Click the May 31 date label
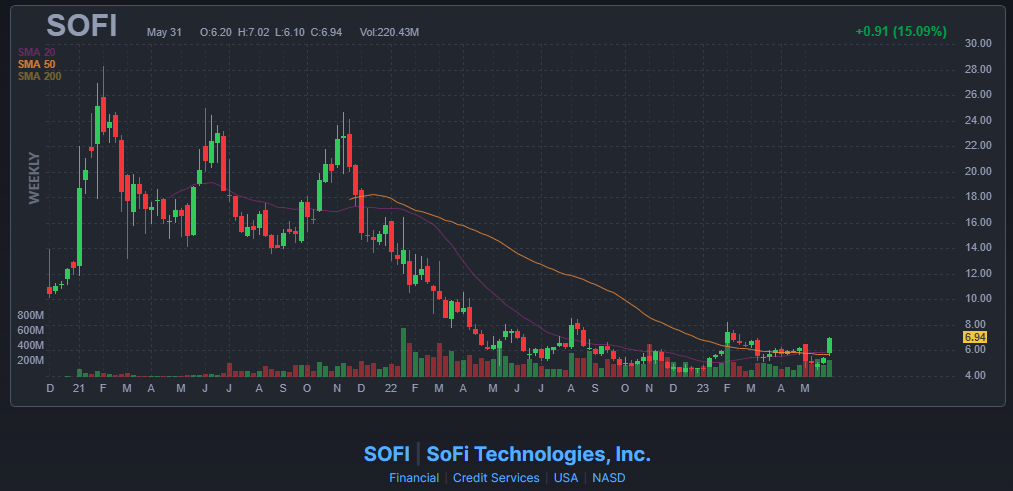 coord(162,32)
